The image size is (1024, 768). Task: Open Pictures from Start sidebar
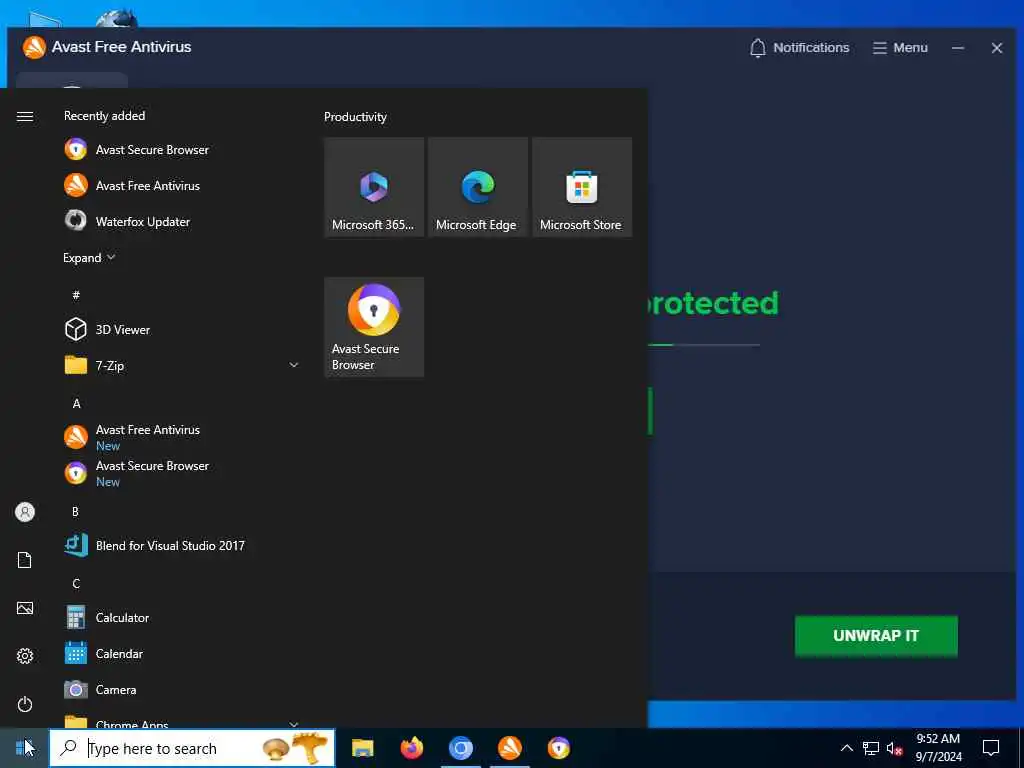tap(25, 608)
